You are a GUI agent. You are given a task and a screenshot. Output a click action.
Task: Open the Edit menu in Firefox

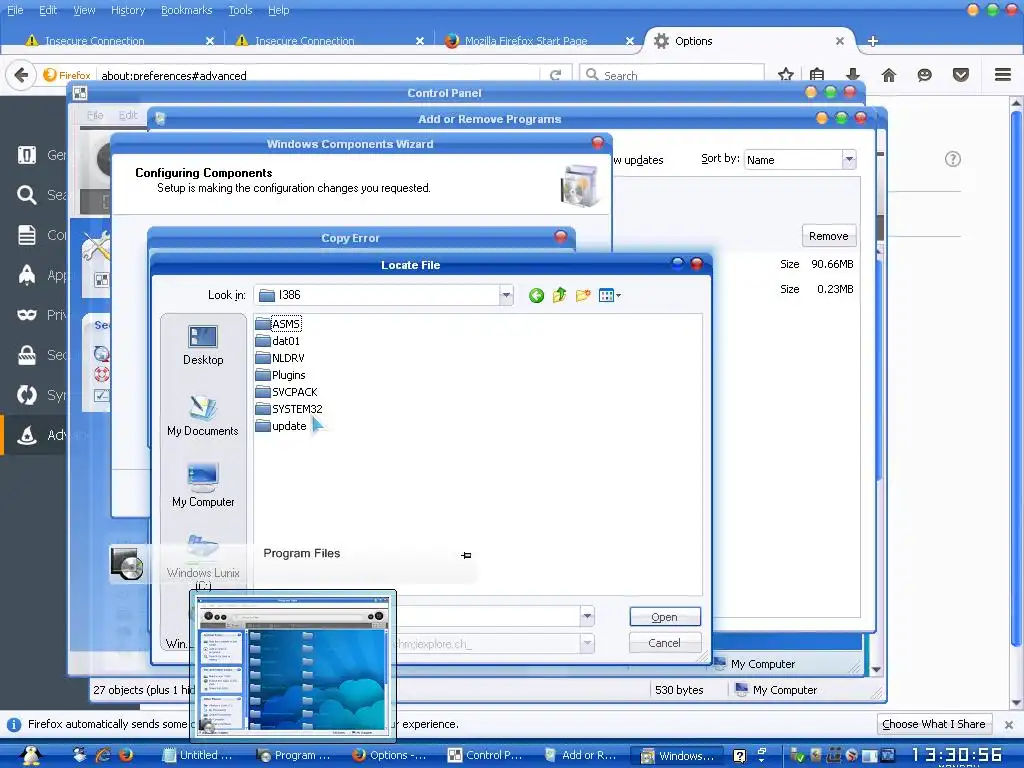[x=48, y=10]
